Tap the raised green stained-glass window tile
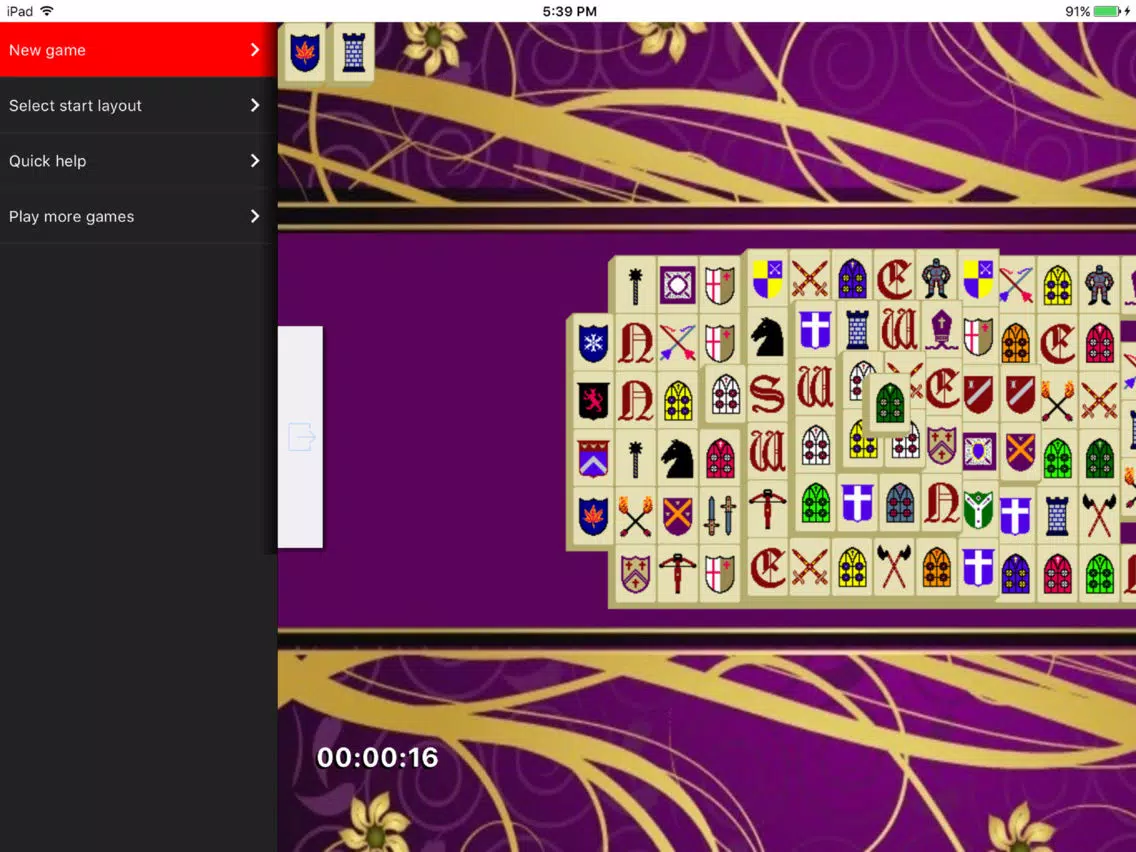Screen dimensions: 1136x852 click(890, 402)
